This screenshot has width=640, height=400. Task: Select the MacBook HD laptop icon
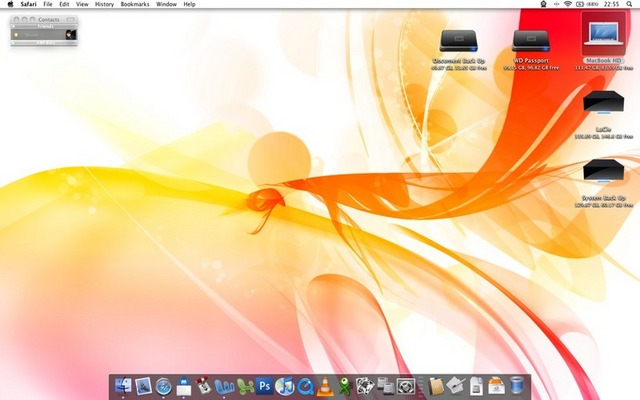pos(604,33)
